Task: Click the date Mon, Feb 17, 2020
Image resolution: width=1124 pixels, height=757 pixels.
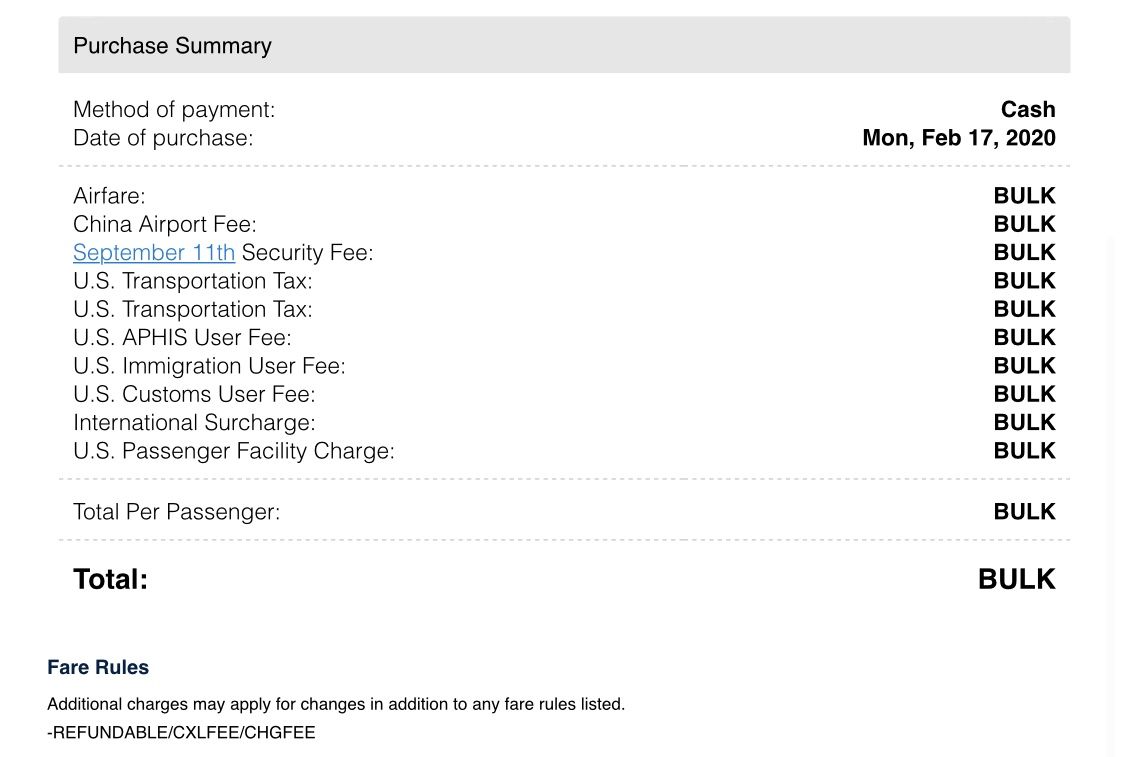Action: (x=959, y=138)
